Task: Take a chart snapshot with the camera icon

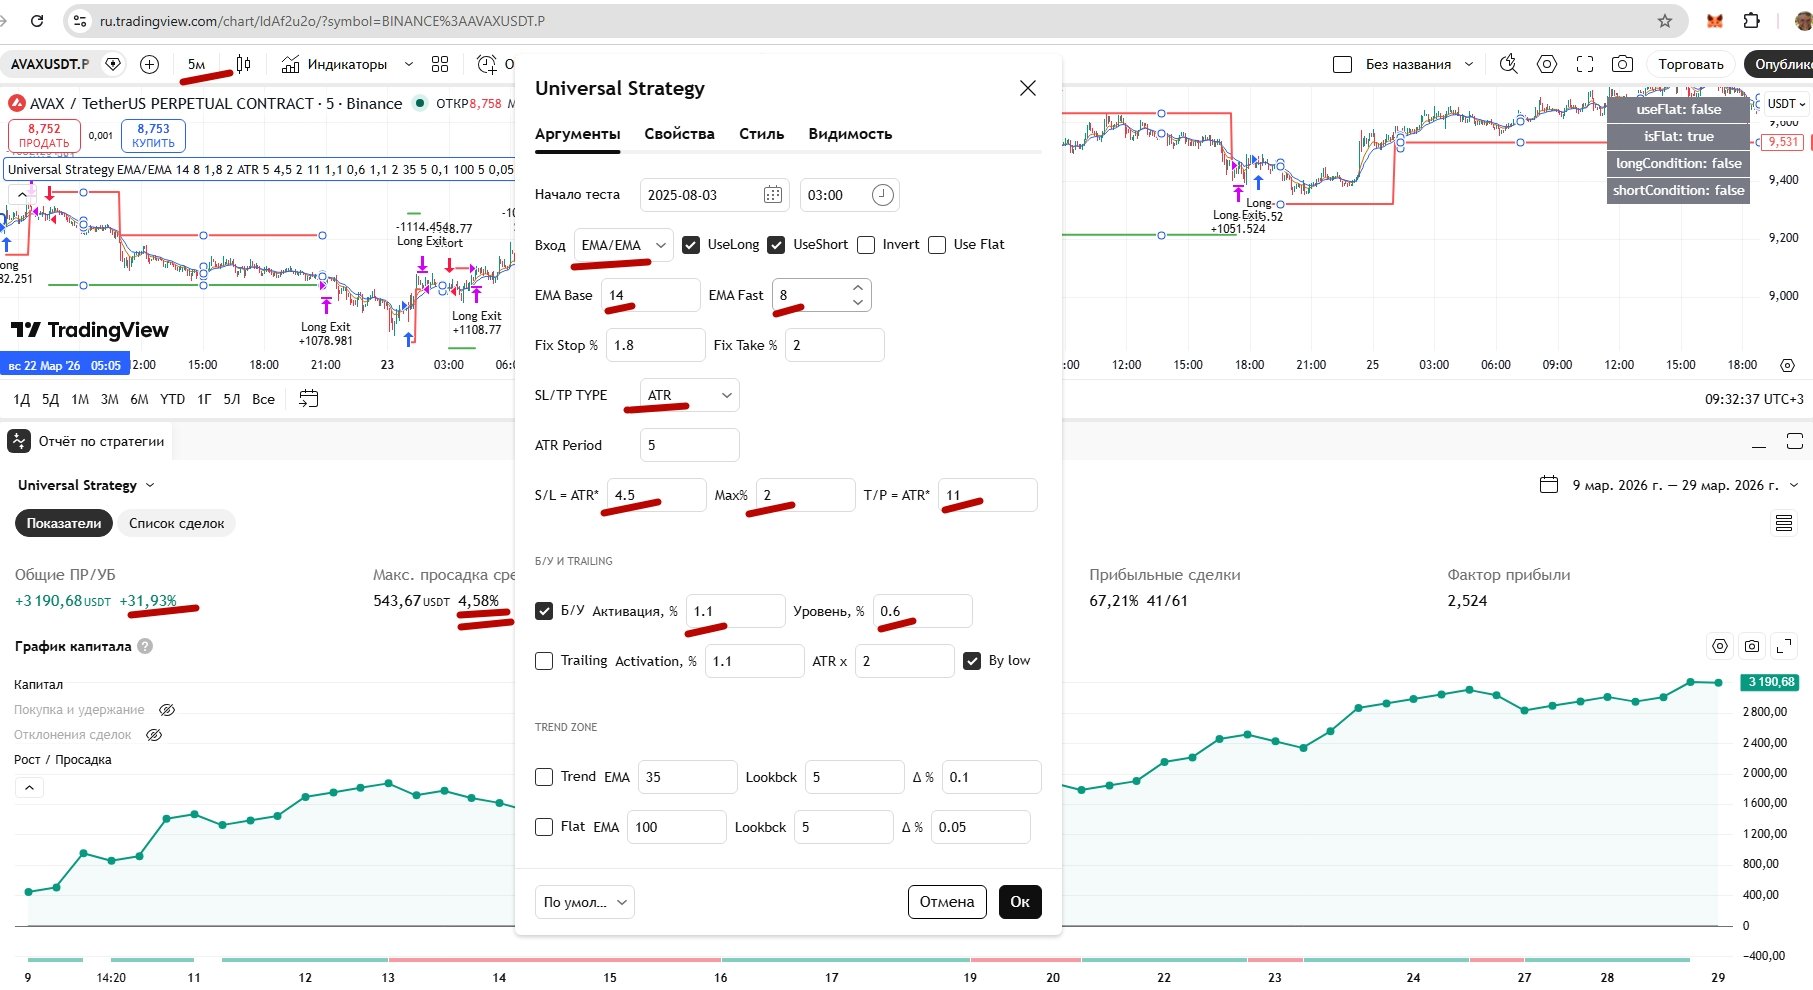Action: click(1622, 64)
